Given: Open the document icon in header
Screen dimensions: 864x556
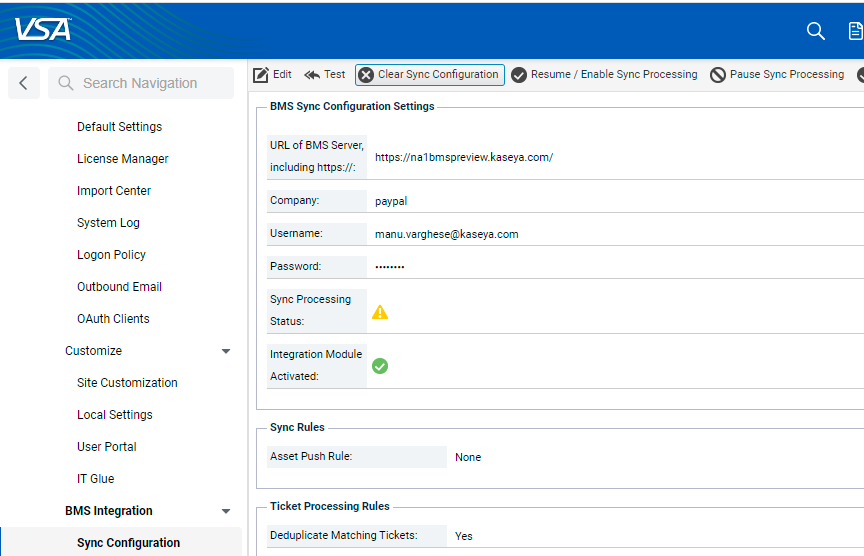Looking at the screenshot, I should pos(855,31).
